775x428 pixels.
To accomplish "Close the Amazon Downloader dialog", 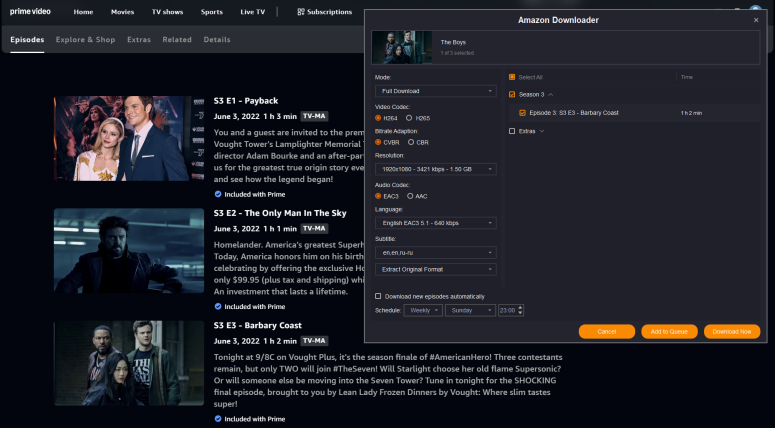I will tap(755, 20).
